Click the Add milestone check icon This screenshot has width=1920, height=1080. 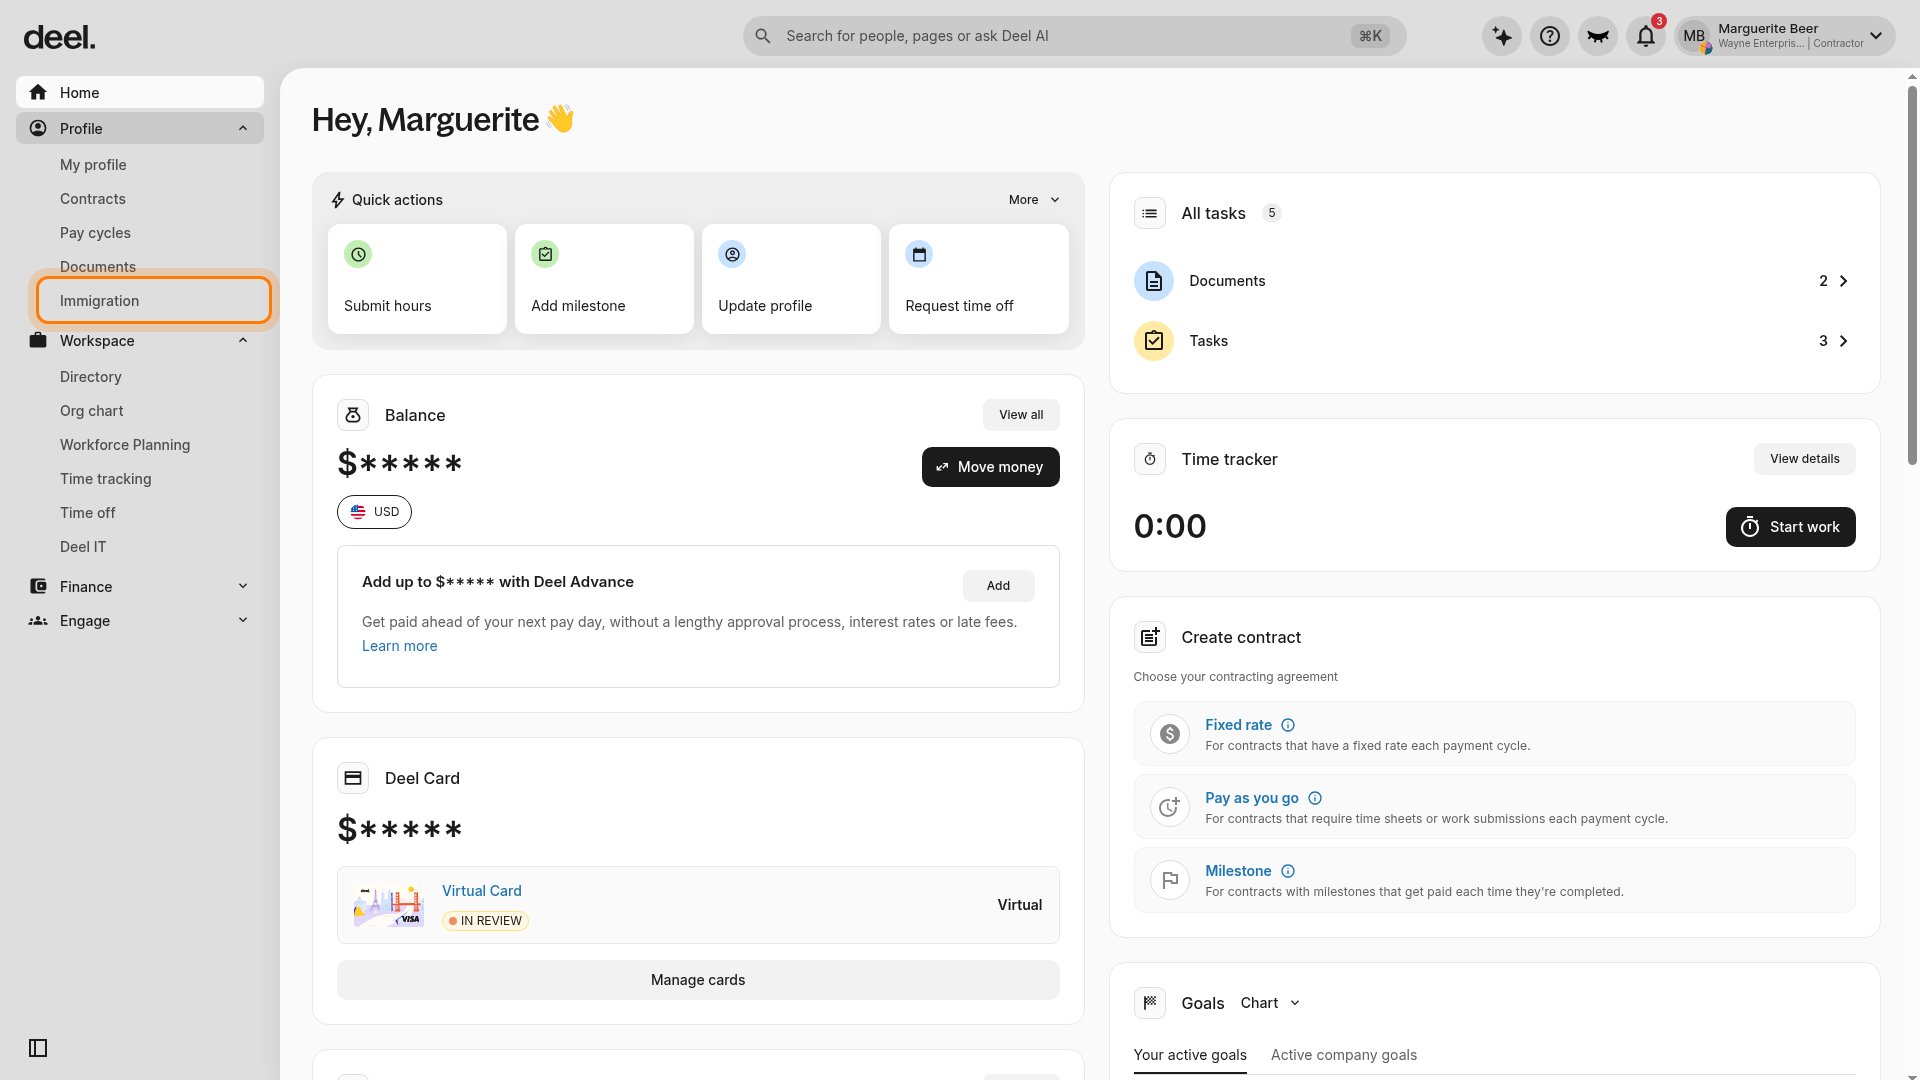coord(545,254)
